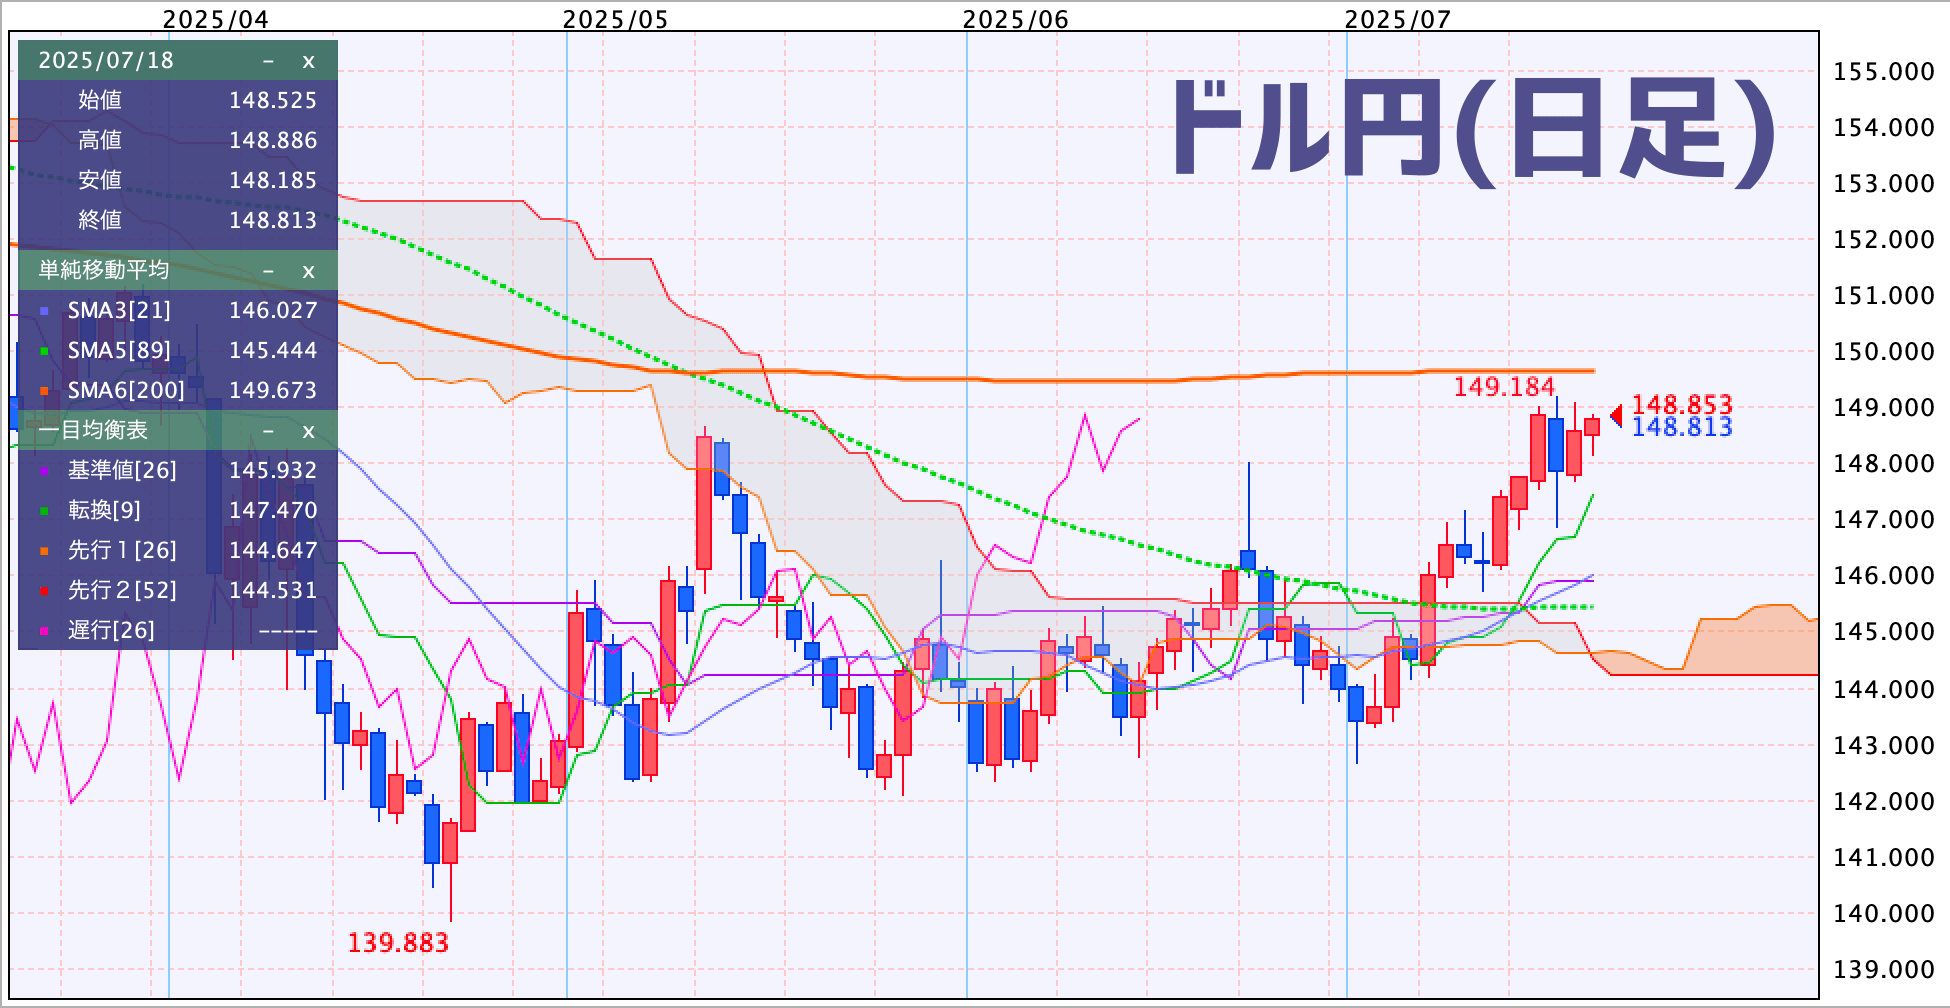Minimize the 2025/07/18 price panel
The width and height of the screenshot is (1950, 1008).
(x=268, y=61)
